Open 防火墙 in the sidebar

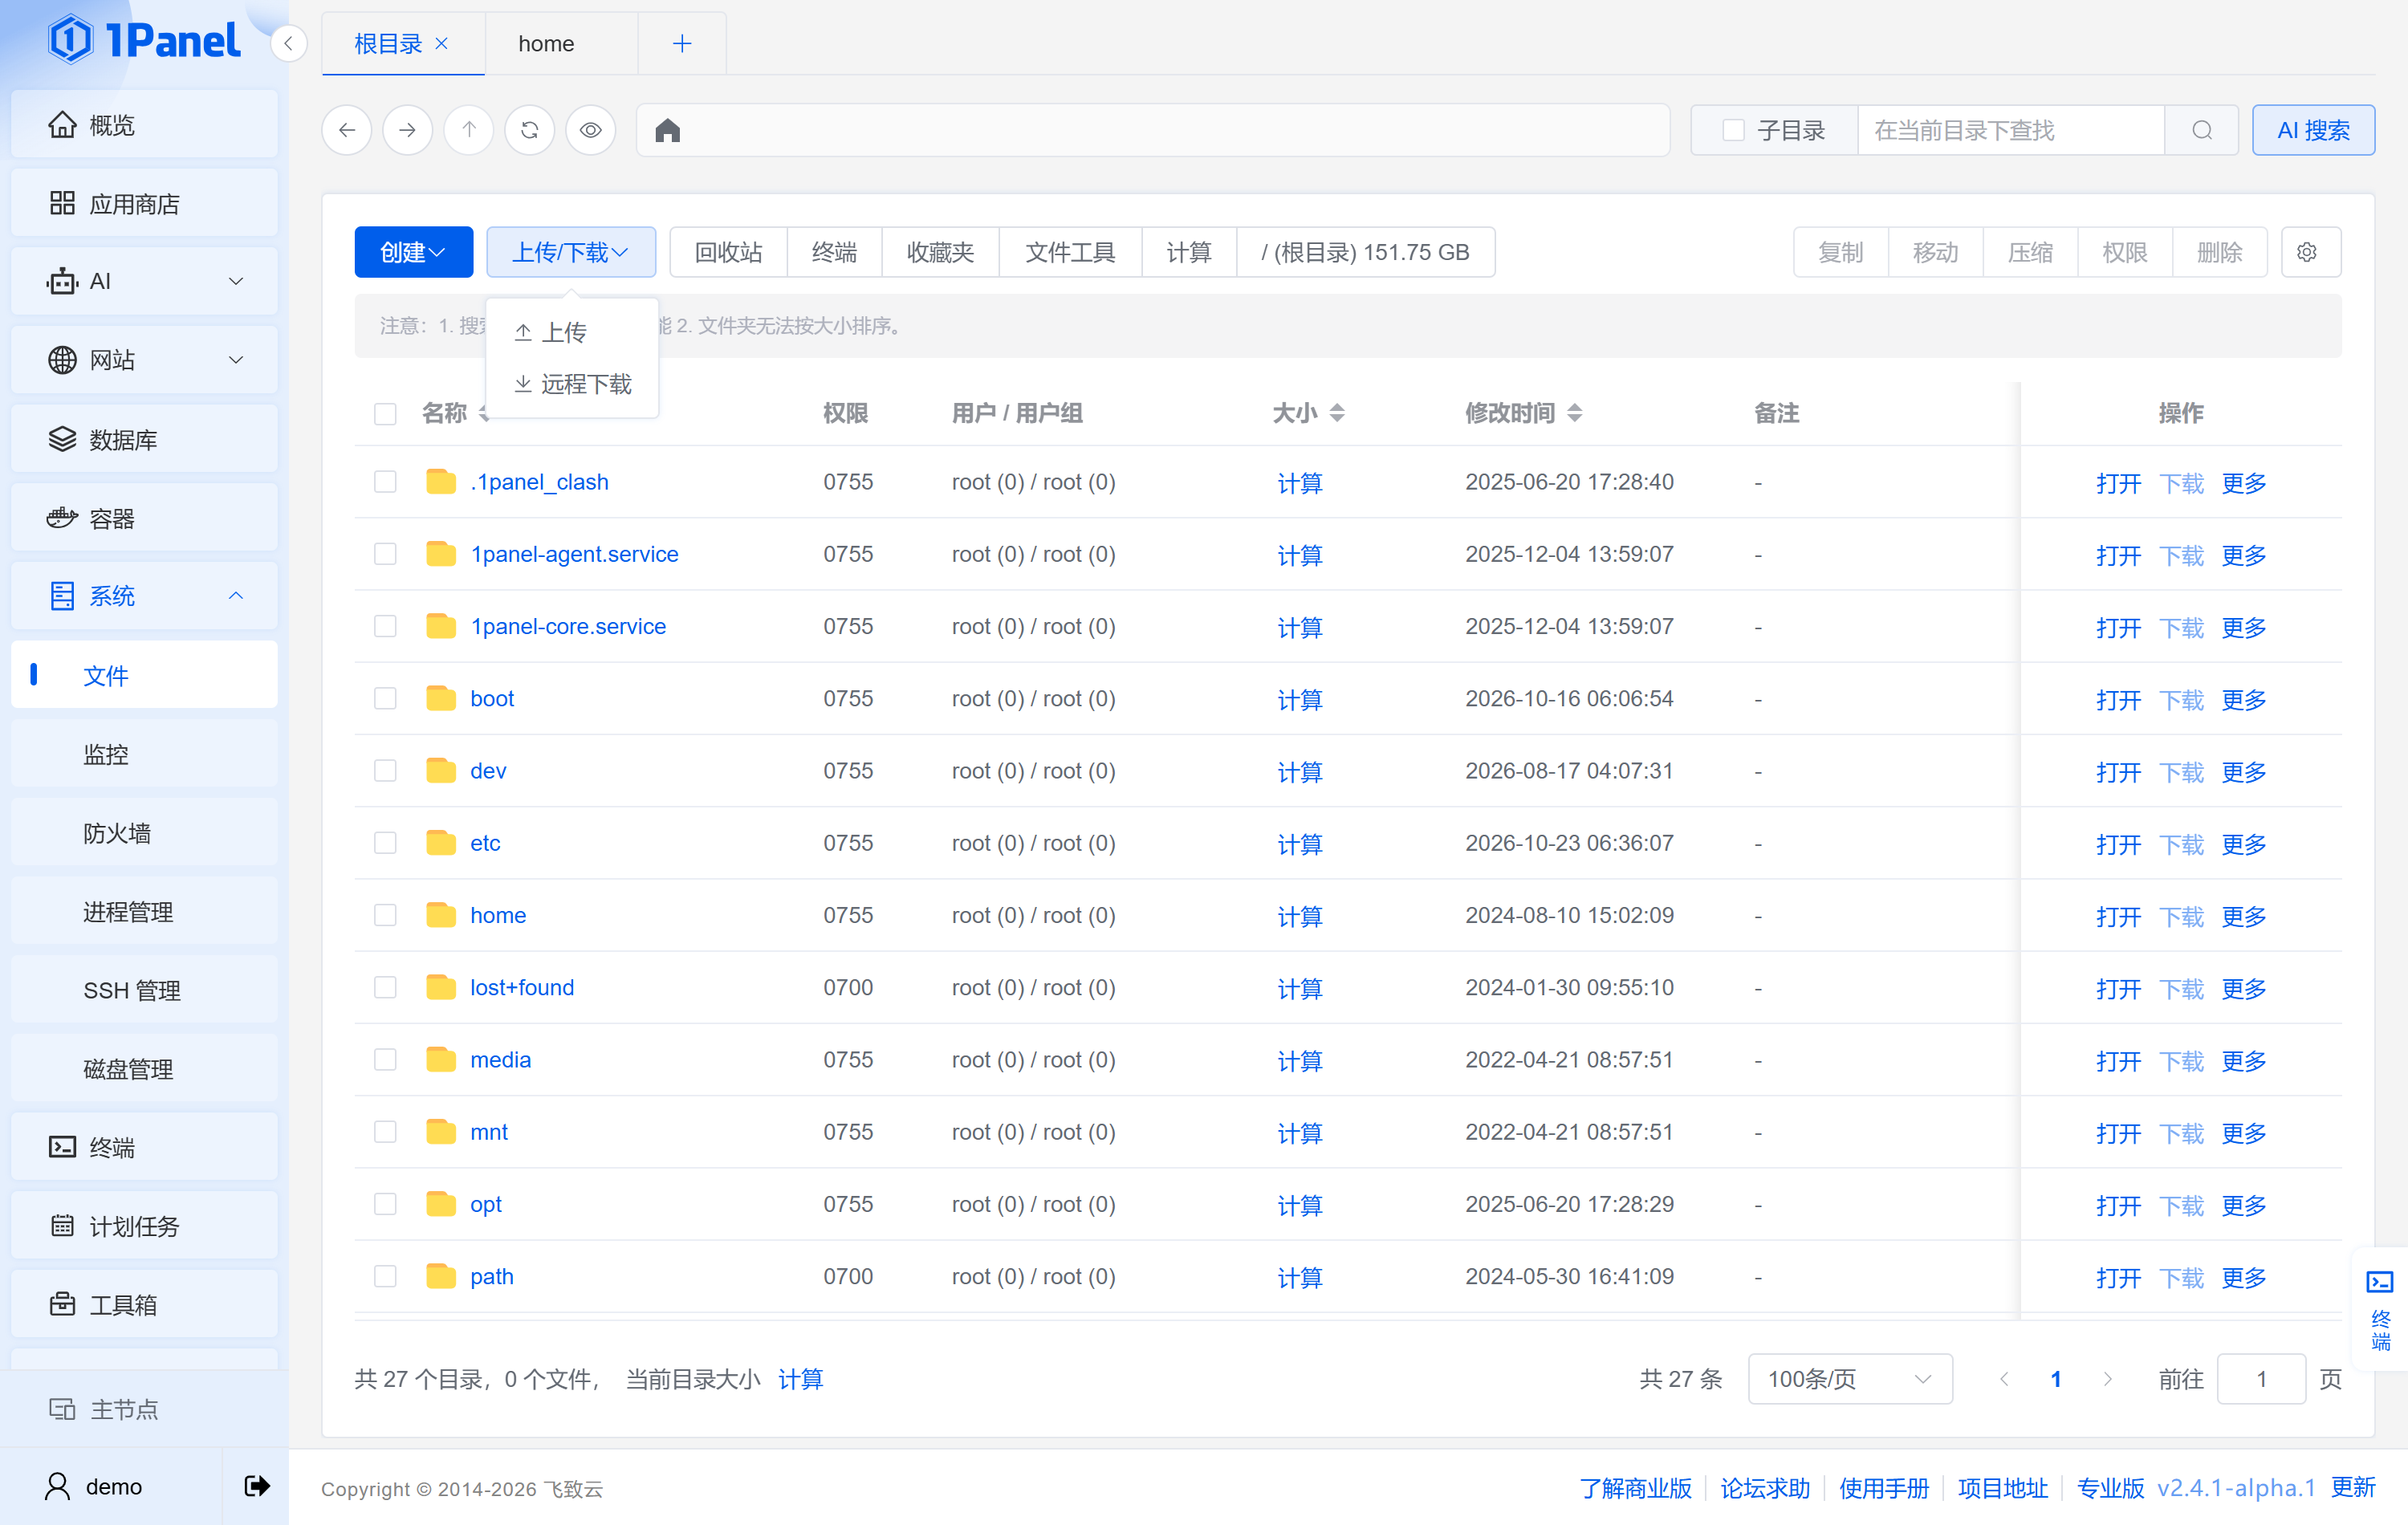tap(144, 832)
